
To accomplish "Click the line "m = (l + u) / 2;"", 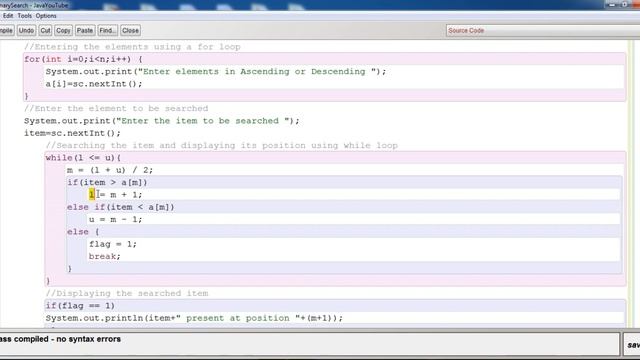I will coord(110,170).
